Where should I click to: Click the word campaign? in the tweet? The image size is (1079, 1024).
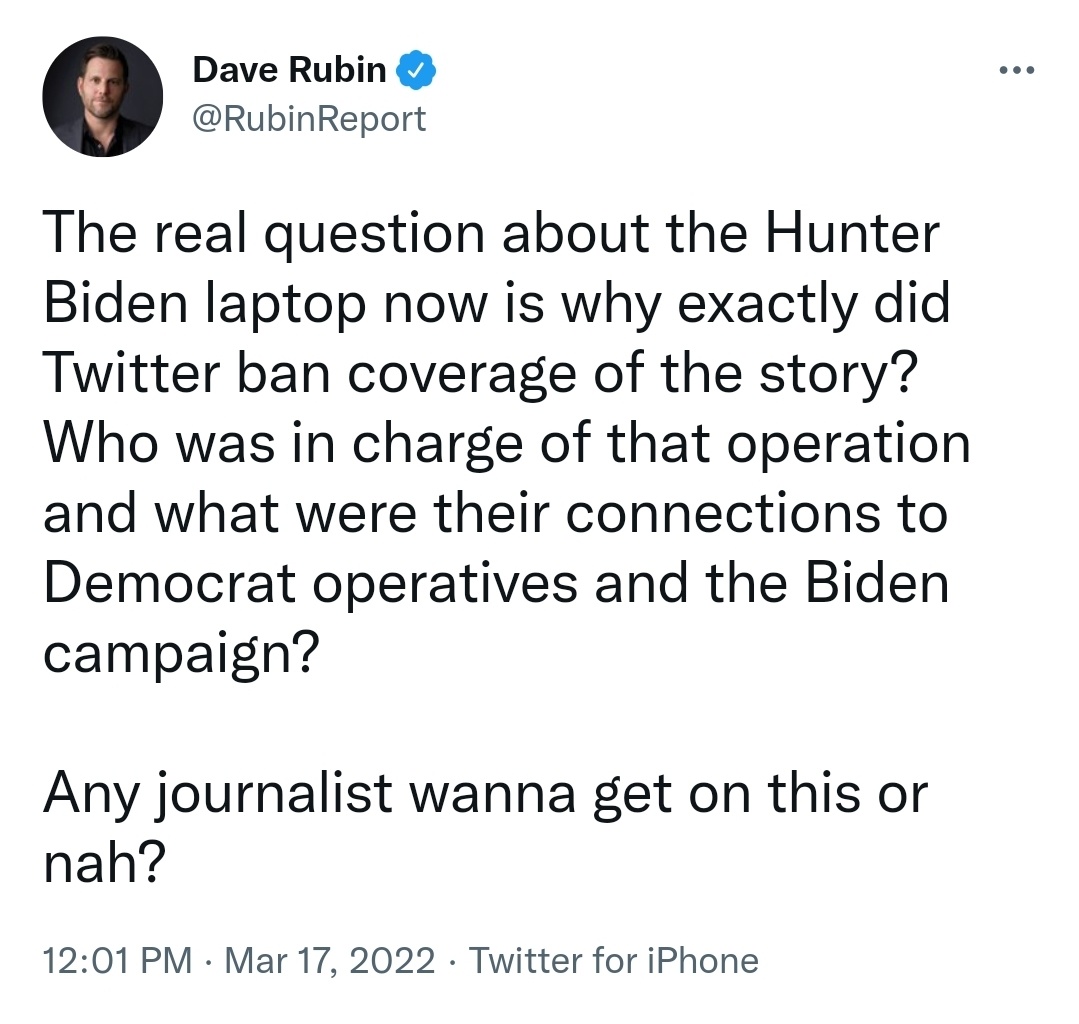pos(182,654)
